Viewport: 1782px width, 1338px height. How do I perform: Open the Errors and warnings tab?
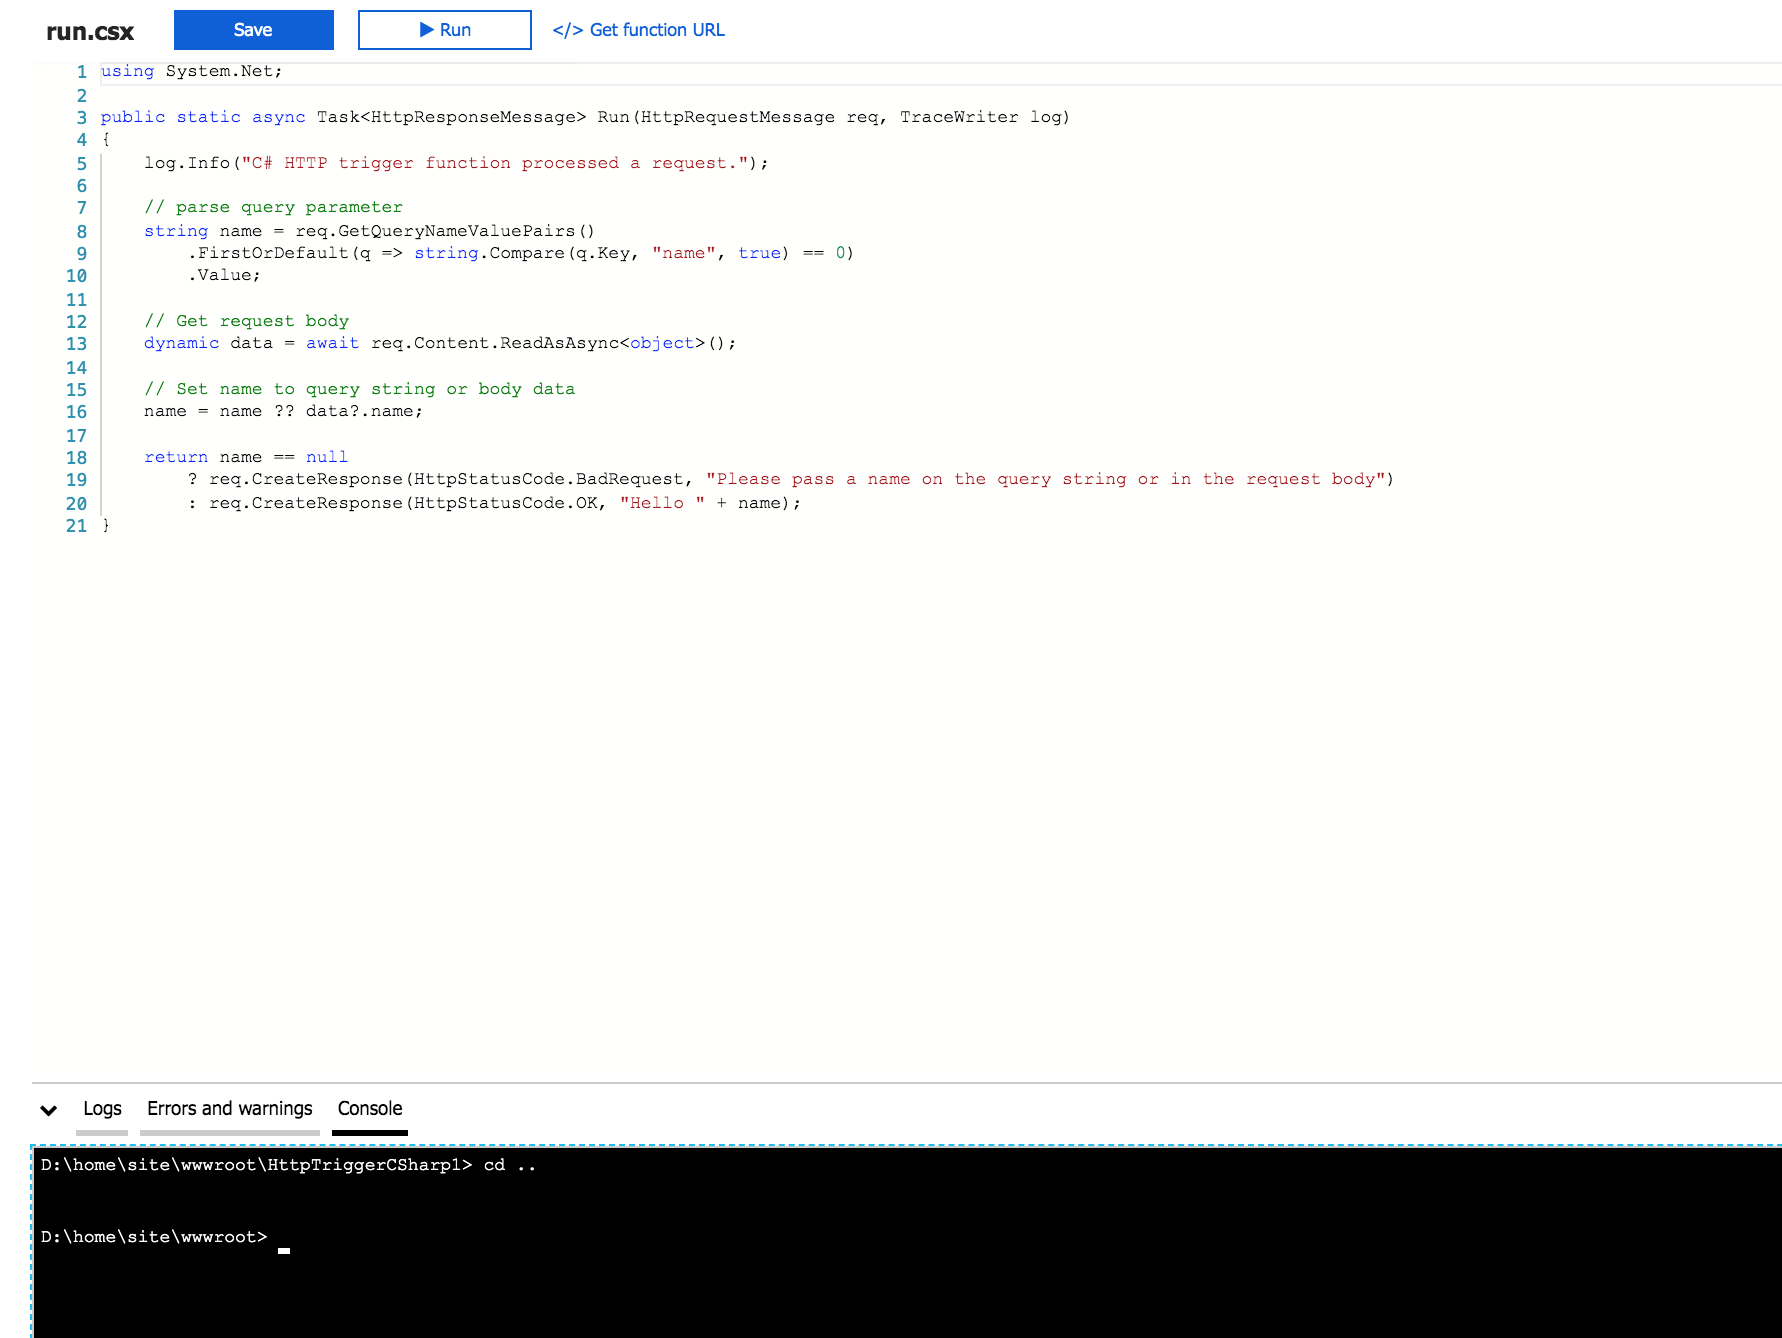tap(228, 1108)
